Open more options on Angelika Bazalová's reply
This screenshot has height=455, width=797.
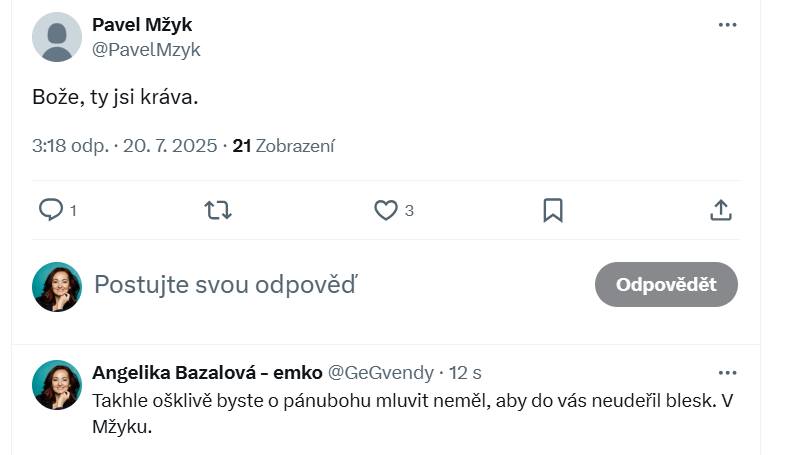coord(727,372)
